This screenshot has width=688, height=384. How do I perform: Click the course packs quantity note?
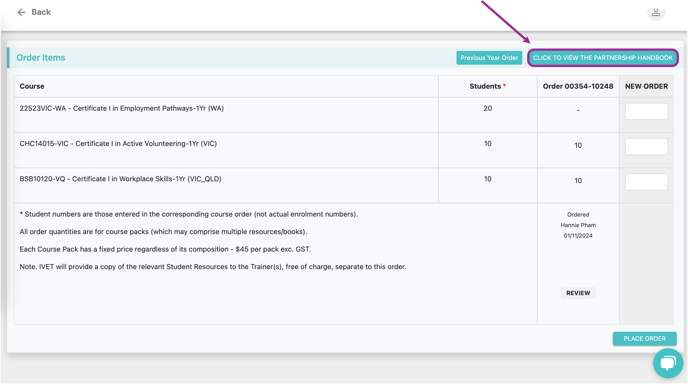[x=163, y=232]
